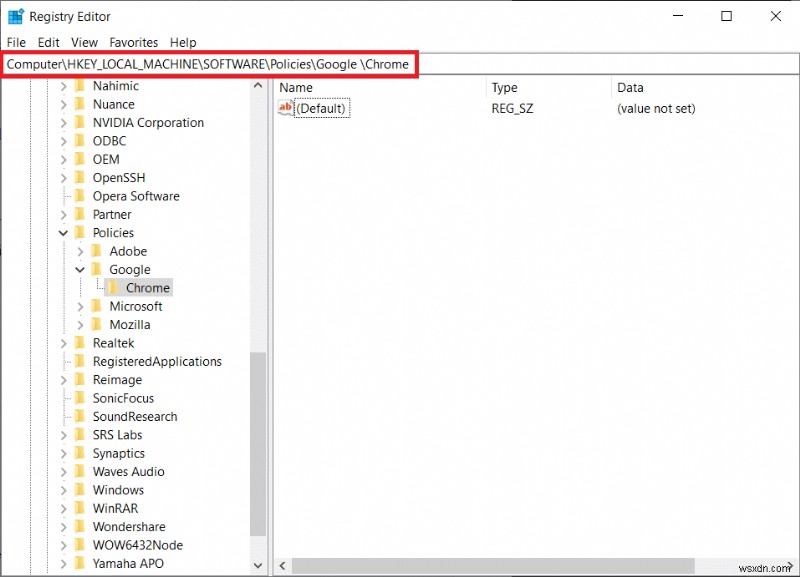The height and width of the screenshot is (577, 800).
Task: Click the OpenSSH folder icon
Action: click(x=82, y=177)
